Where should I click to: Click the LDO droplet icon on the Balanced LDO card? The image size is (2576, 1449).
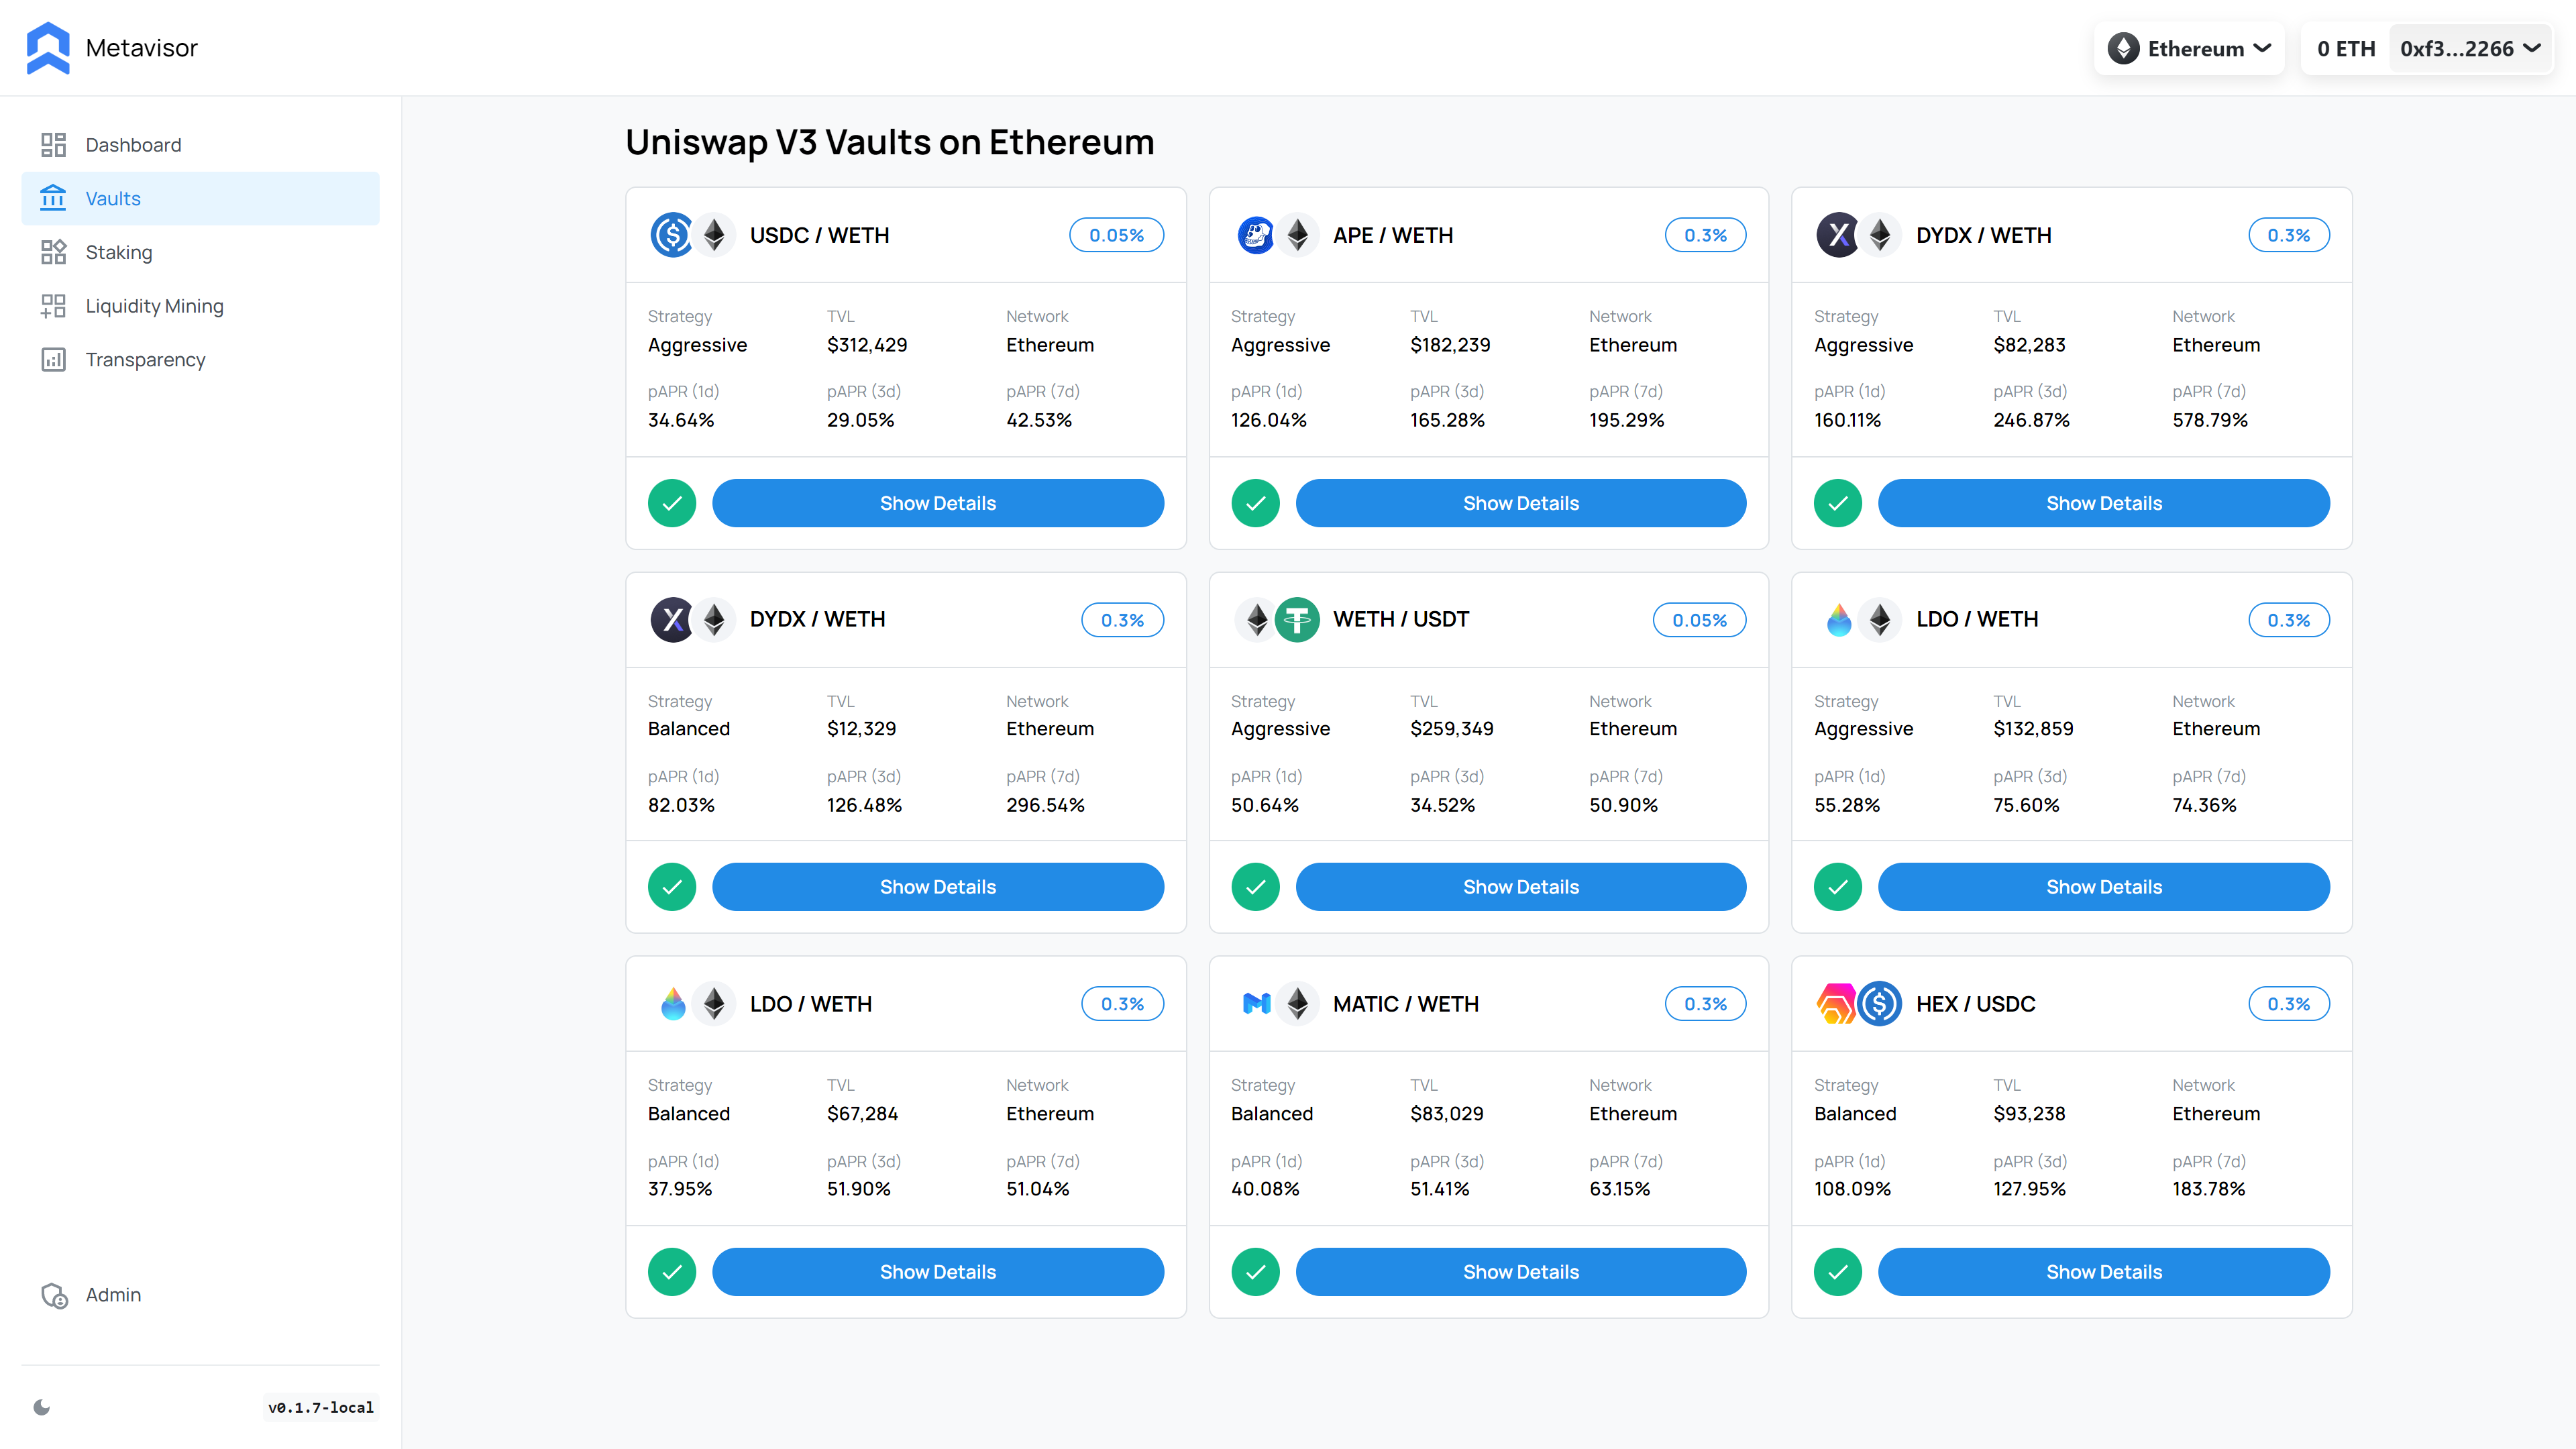coord(673,1004)
